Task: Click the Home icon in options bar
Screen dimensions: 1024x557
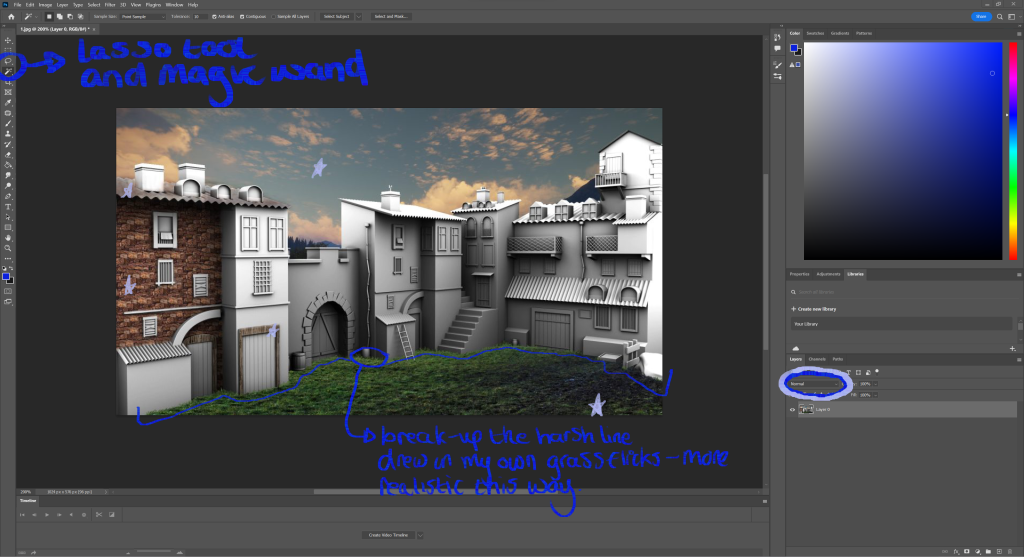Action: click(x=10, y=17)
